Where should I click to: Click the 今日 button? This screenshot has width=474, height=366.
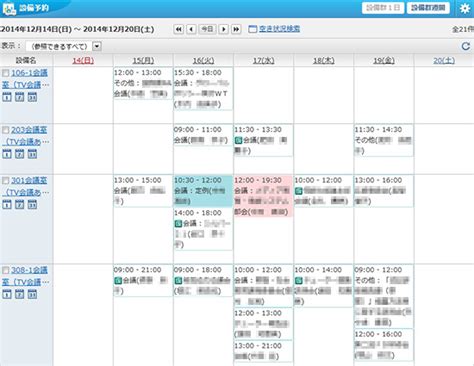point(207,29)
